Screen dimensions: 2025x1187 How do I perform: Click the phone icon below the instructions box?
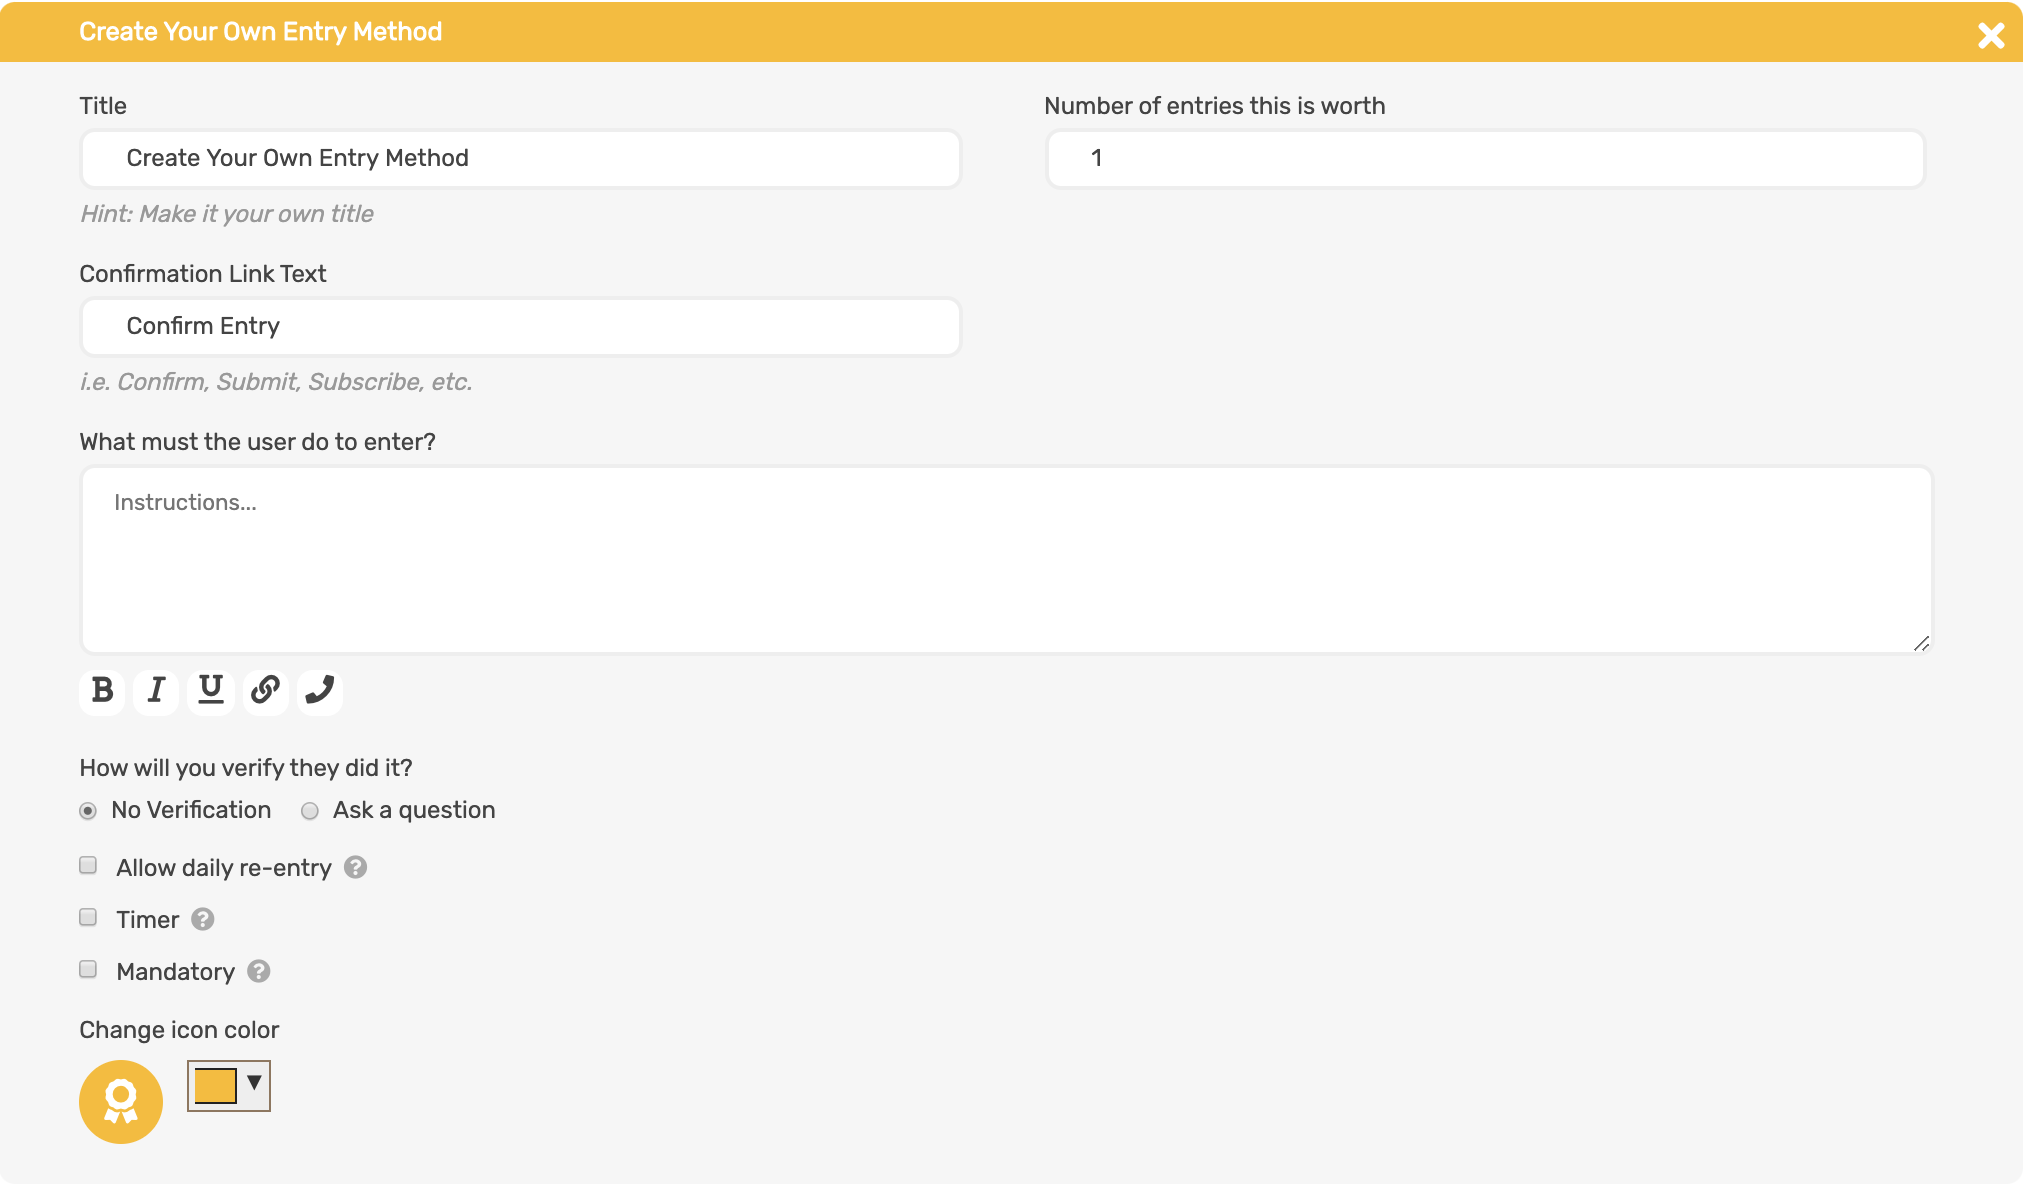pyautogui.click(x=319, y=691)
